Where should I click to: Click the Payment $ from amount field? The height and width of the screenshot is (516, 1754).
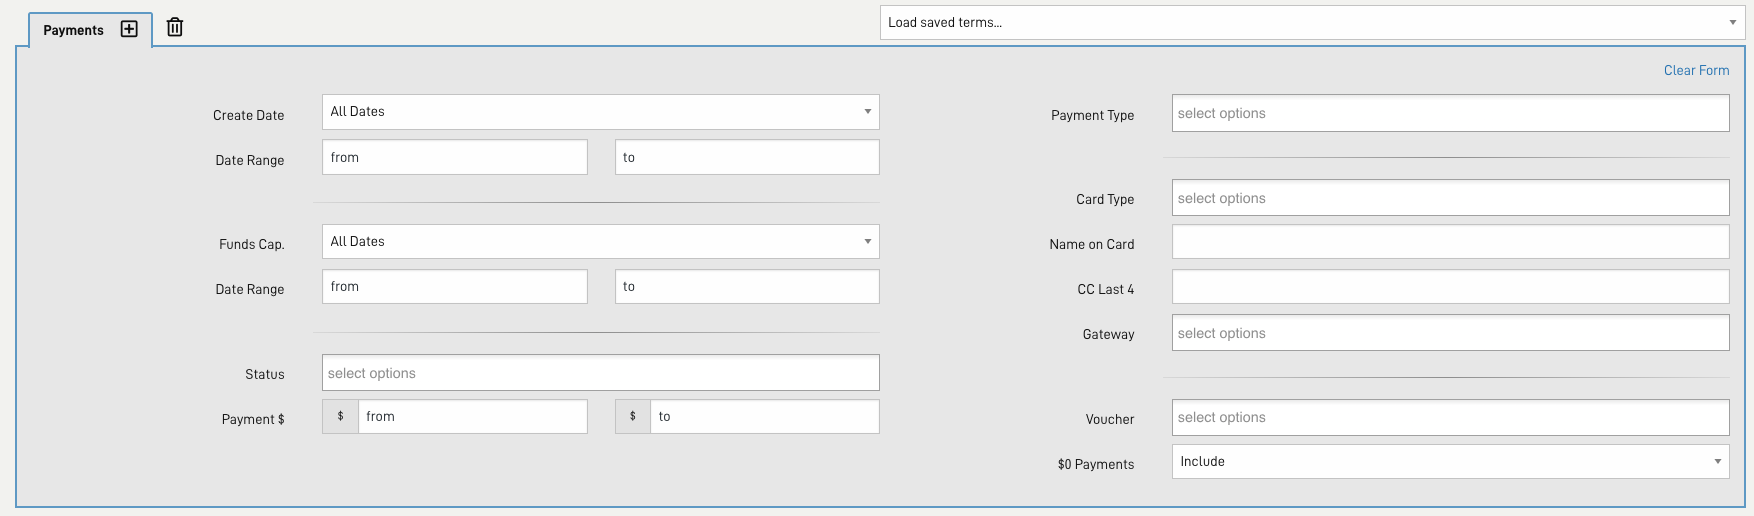tap(472, 417)
